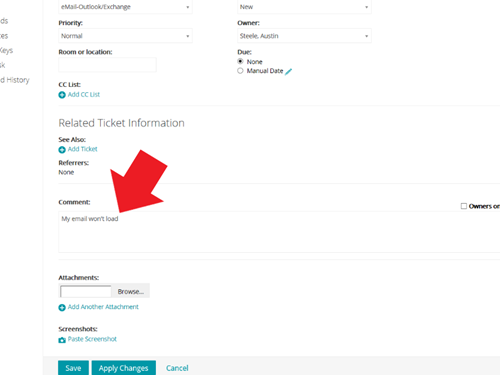Click the Add Ticket link
Viewport: 500px width, 375px height.
[x=82, y=149]
